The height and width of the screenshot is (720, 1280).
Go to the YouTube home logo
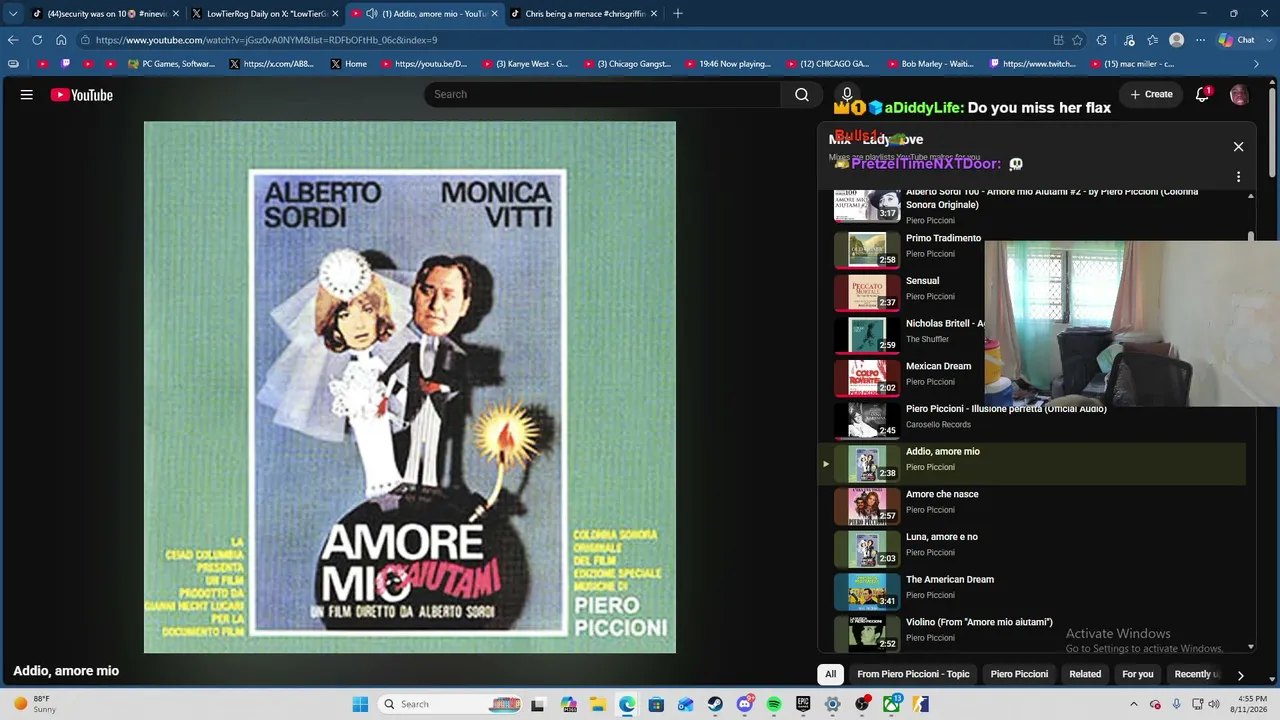tap(82, 95)
